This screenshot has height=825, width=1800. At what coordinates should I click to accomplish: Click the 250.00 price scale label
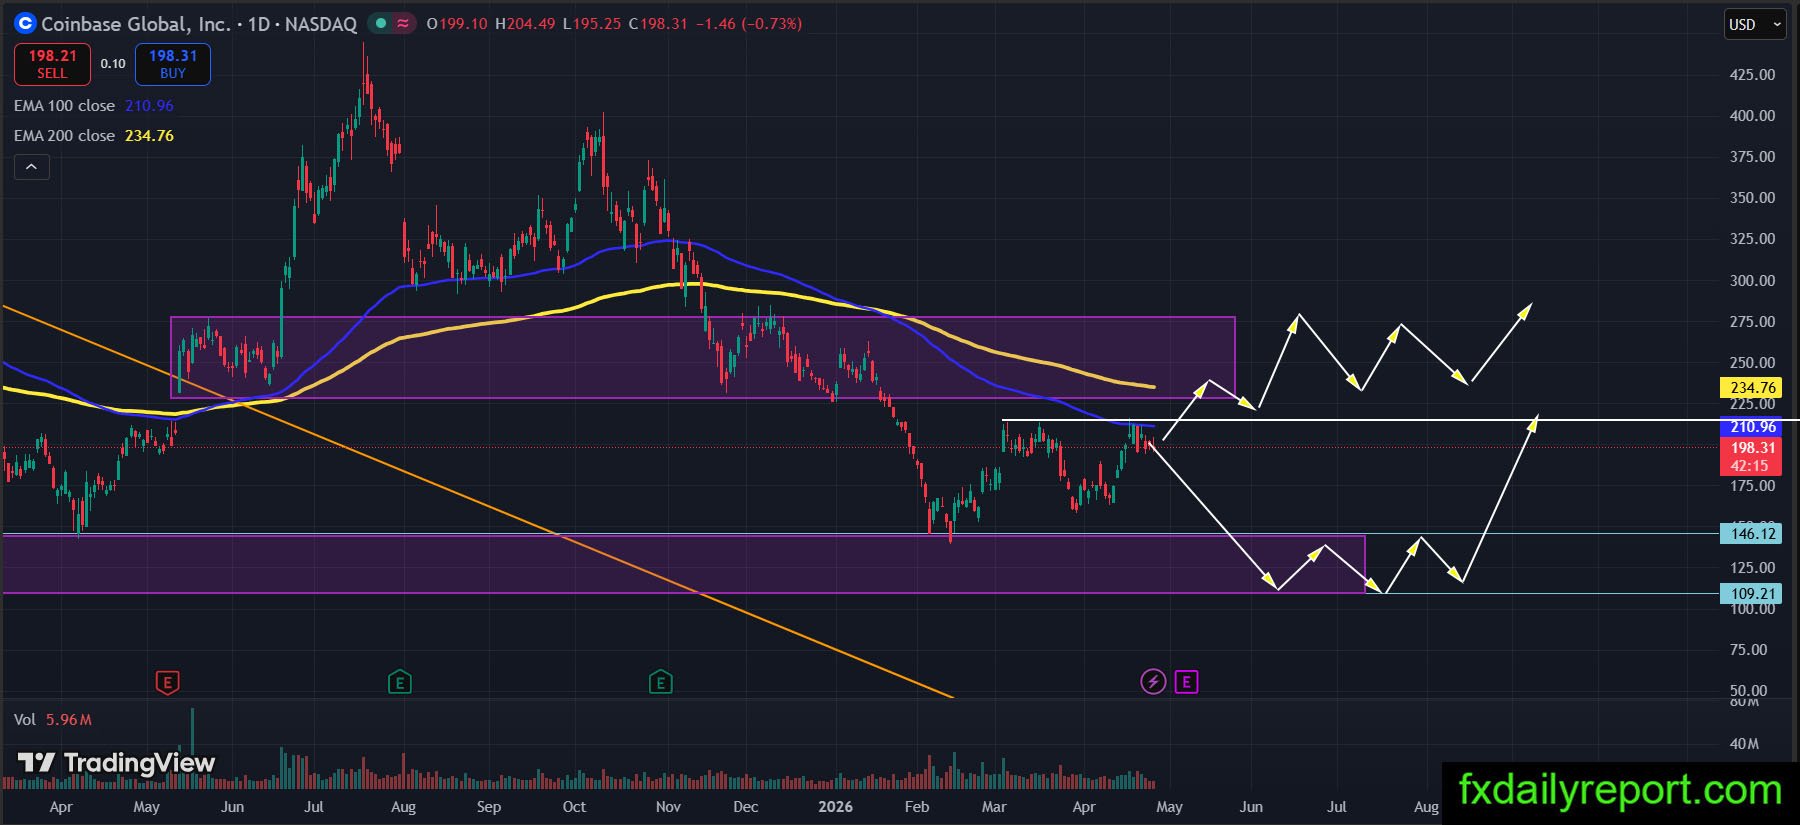click(x=1752, y=363)
